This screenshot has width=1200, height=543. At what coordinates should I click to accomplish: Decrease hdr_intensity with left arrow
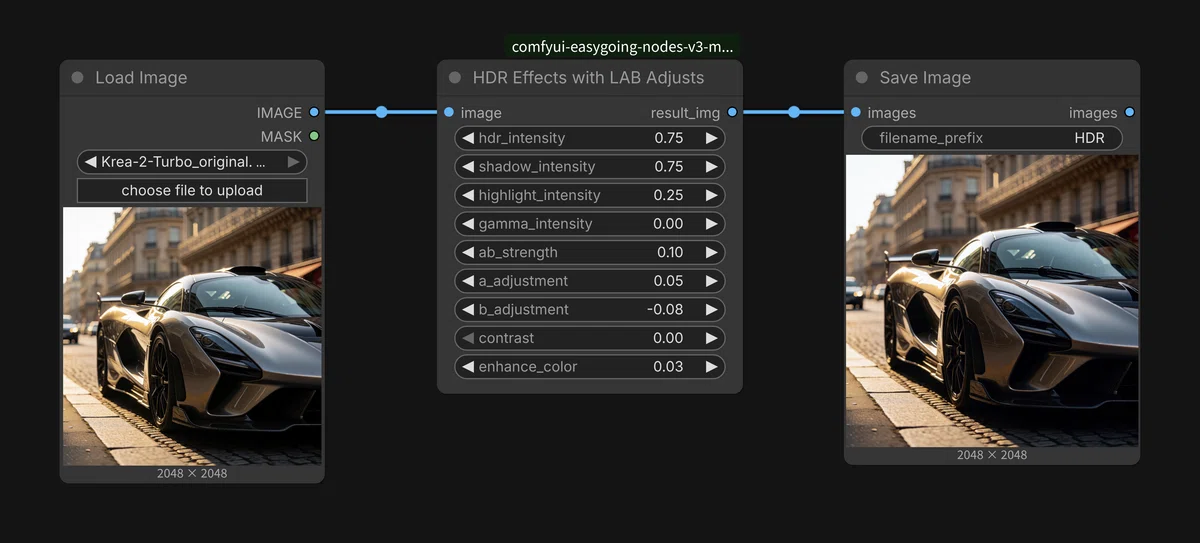pyautogui.click(x=468, y=138)
